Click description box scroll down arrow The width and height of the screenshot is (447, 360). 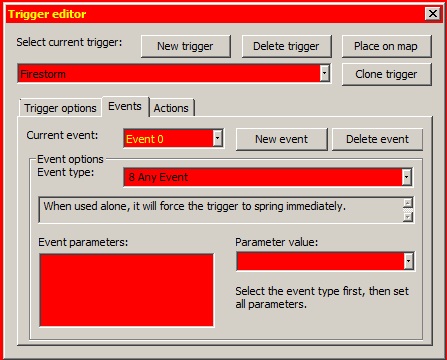tap(408, 217)
